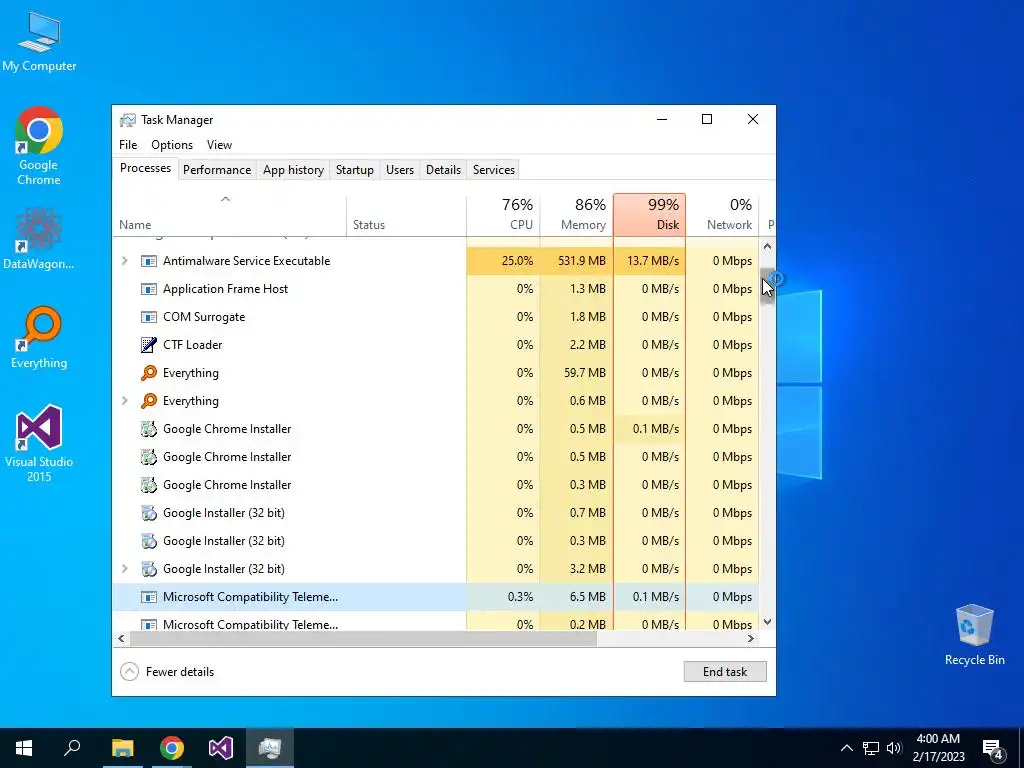This screenshot has height=768, width=1024.
Task: Open volume control tray icon
Action: point(894,748)
